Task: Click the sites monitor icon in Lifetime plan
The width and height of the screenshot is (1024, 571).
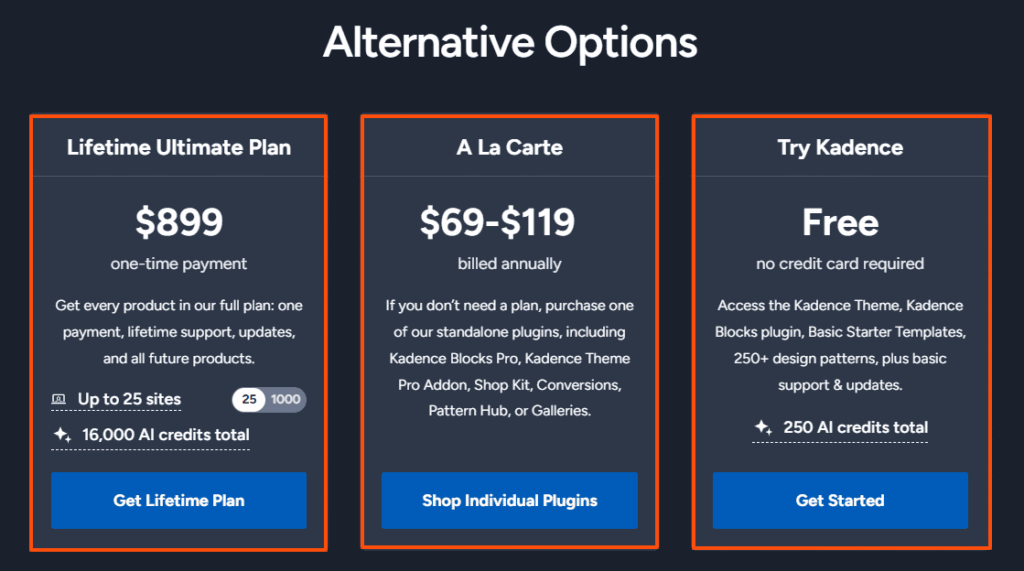Action: pyautogui.click(x=59, y=399)
